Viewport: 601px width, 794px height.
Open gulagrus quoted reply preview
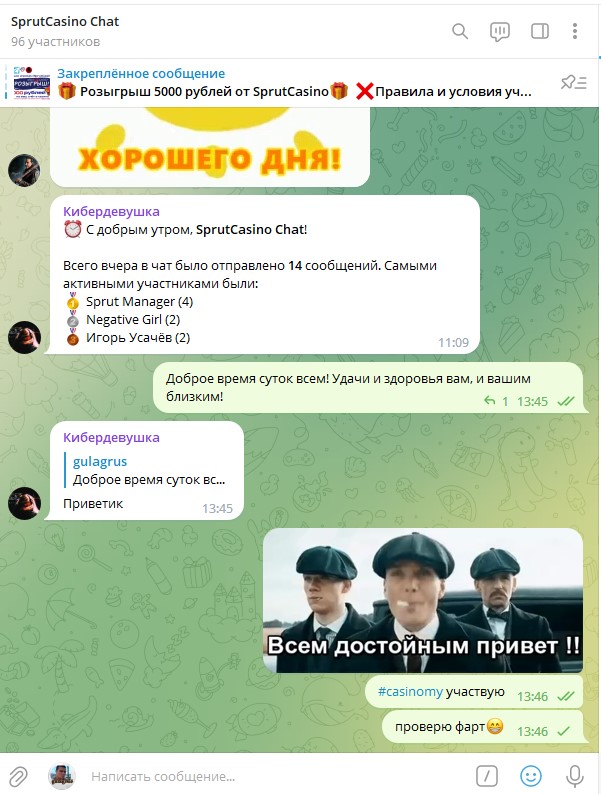[x=149, y=470]
